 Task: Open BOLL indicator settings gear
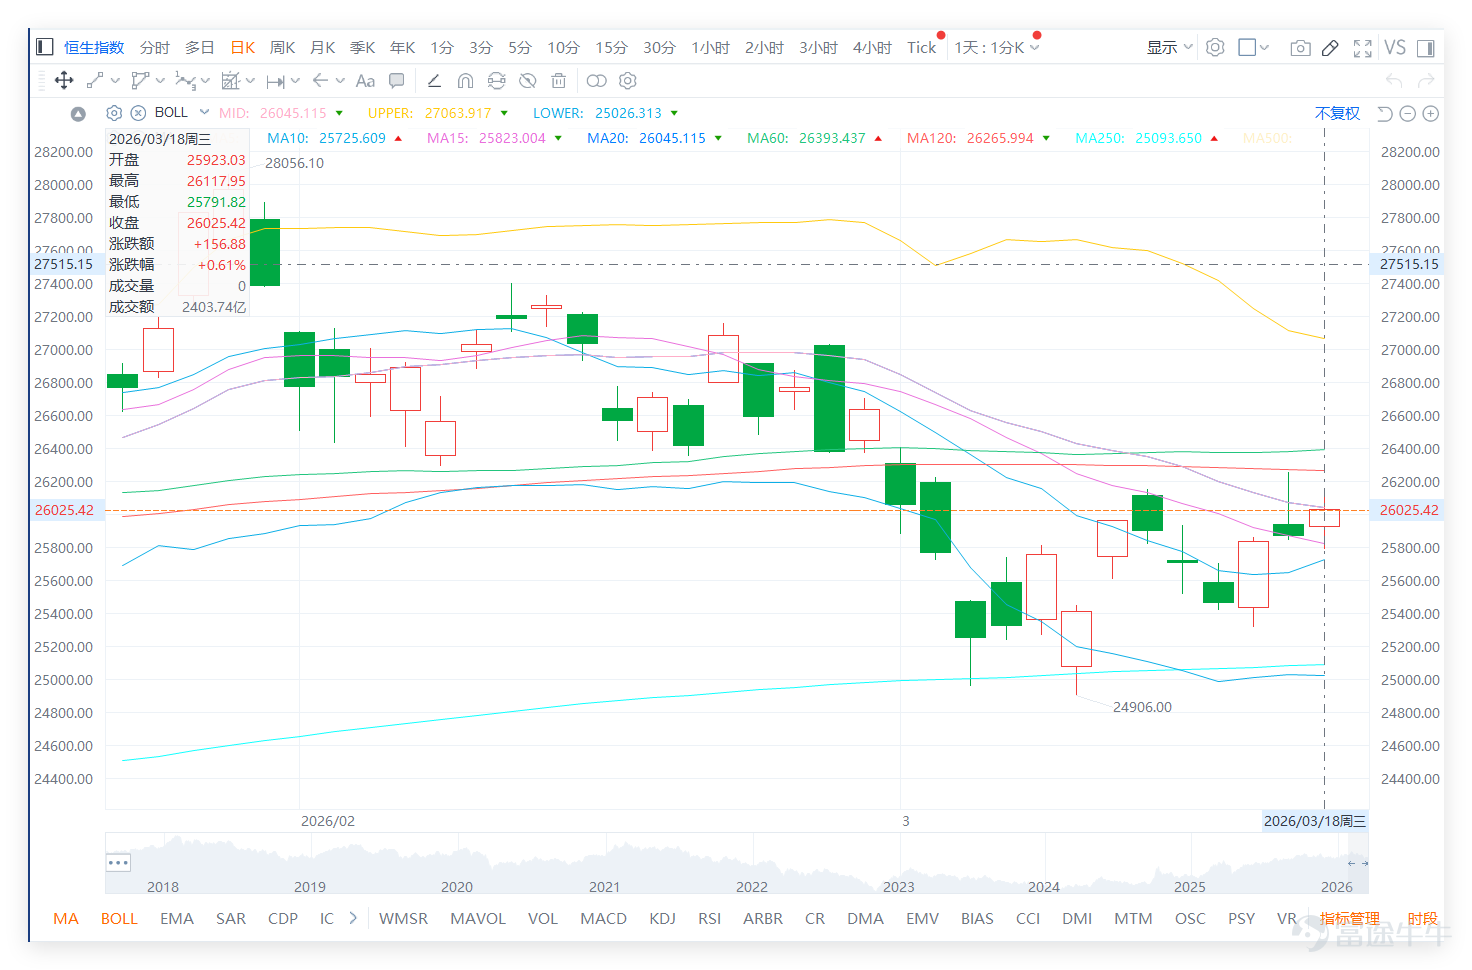(114, 113)
